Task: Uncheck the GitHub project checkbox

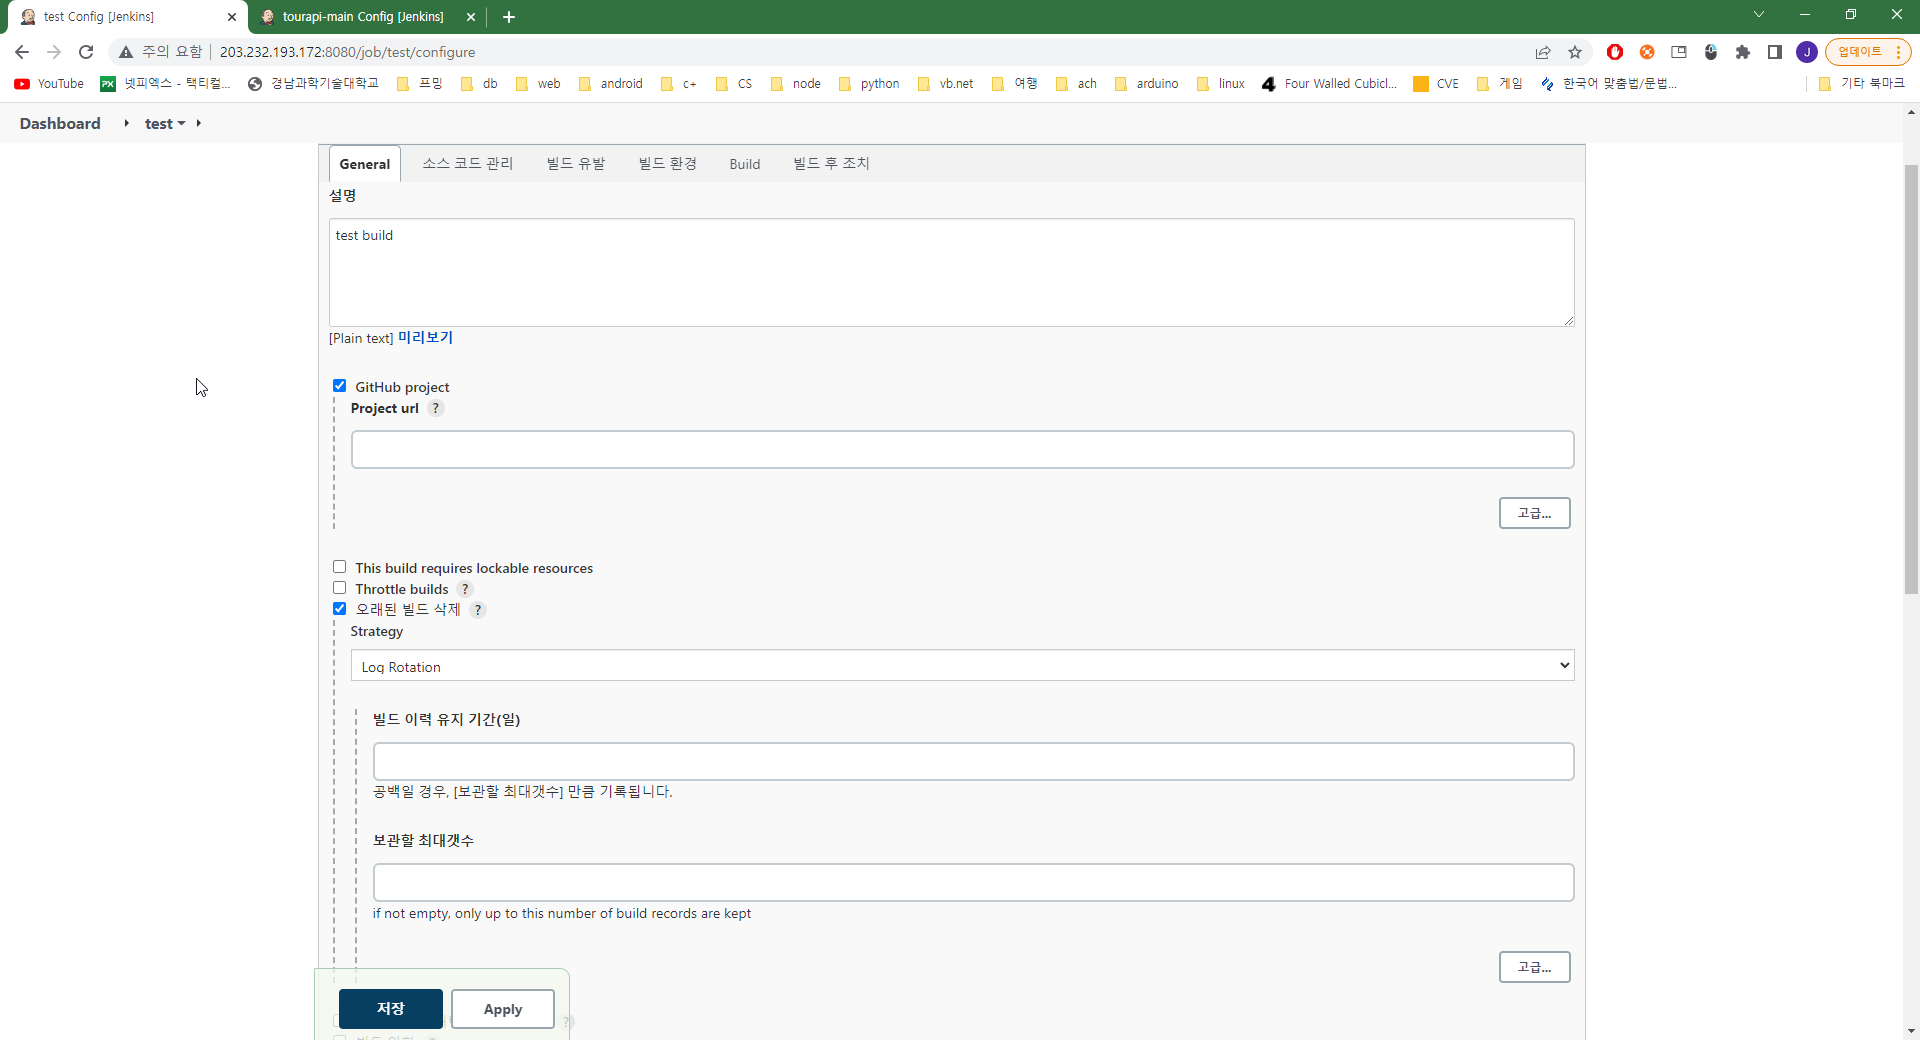Action: 340,385
